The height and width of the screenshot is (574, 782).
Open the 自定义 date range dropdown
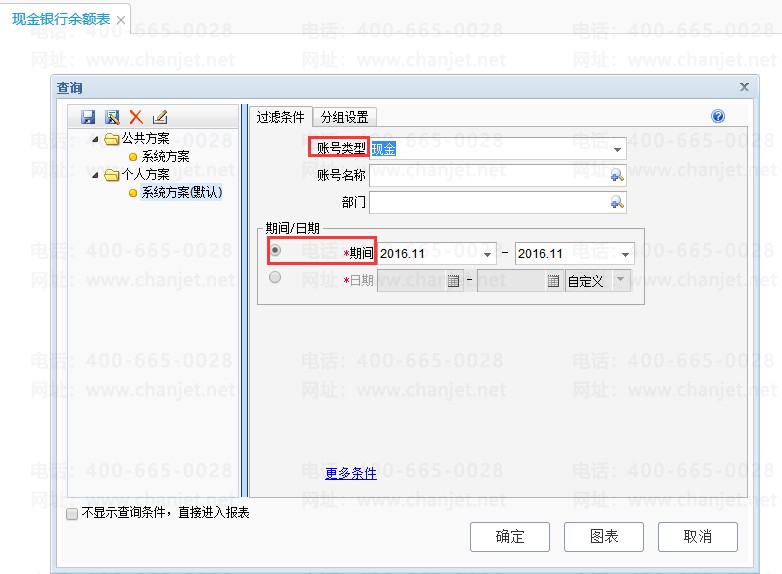(621, 280)
